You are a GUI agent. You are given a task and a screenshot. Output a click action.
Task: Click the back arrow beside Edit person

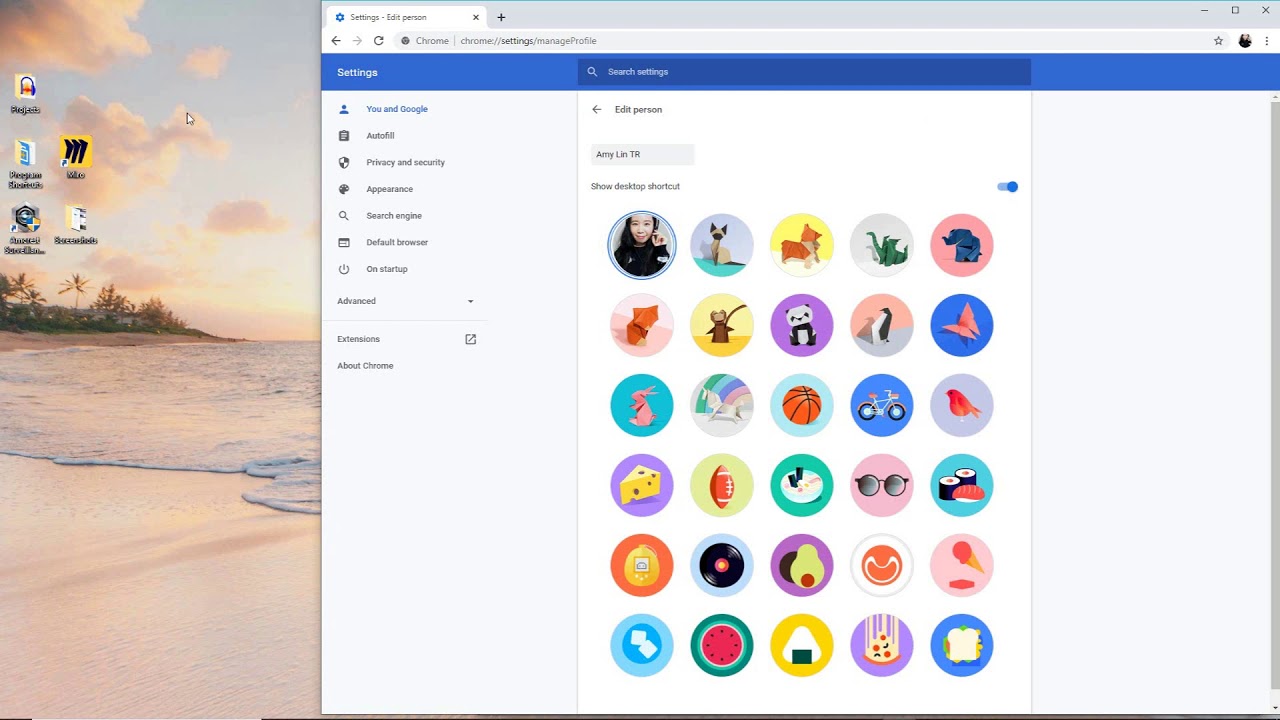[x=597, y=110]
